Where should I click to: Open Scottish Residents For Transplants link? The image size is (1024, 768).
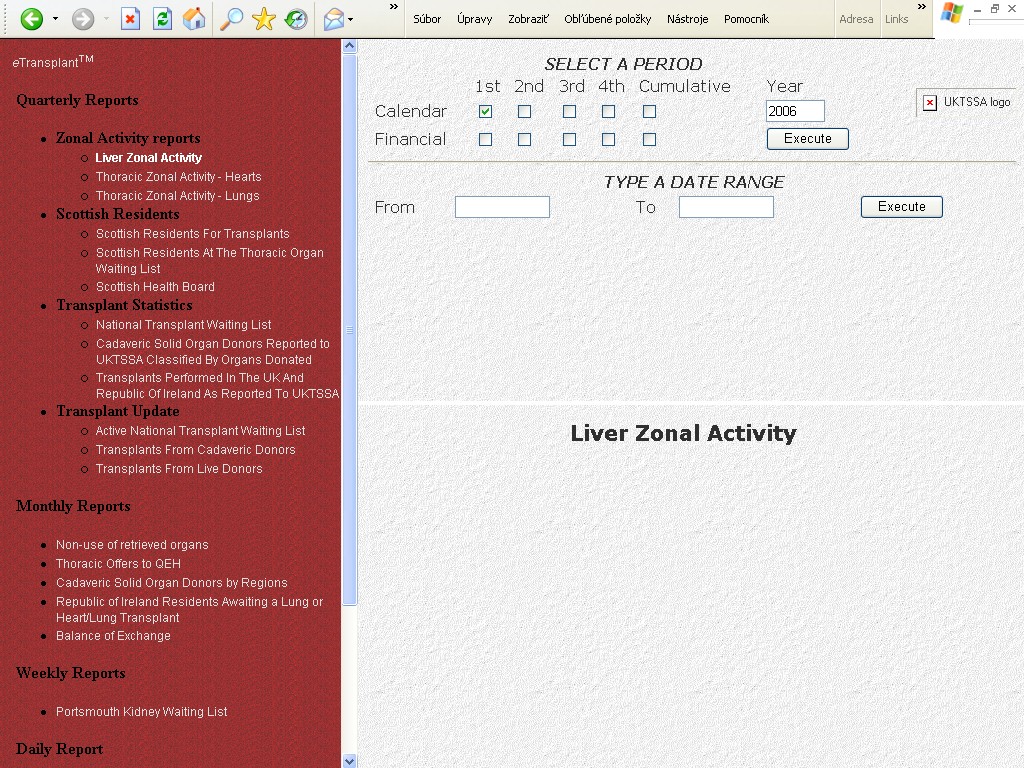tap(193, 233)
